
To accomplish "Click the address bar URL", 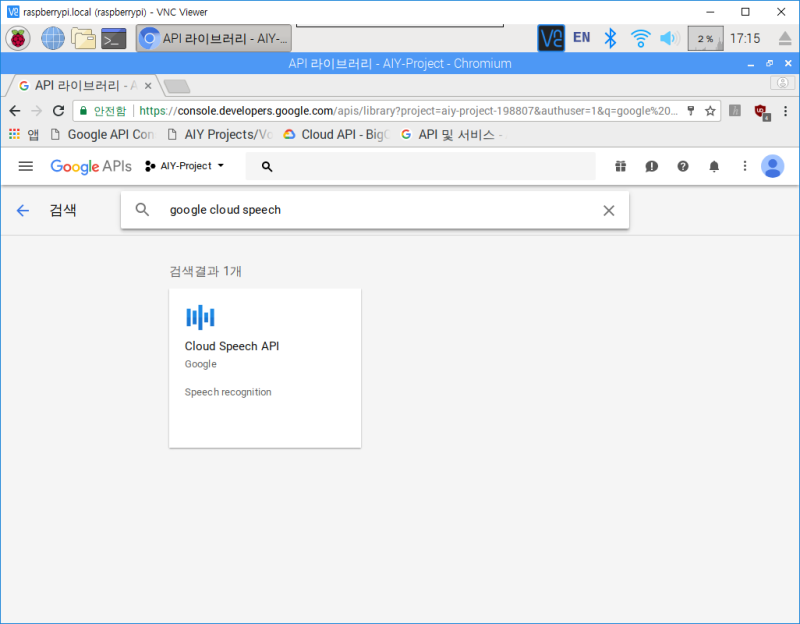I will click(x=408, y=111).
